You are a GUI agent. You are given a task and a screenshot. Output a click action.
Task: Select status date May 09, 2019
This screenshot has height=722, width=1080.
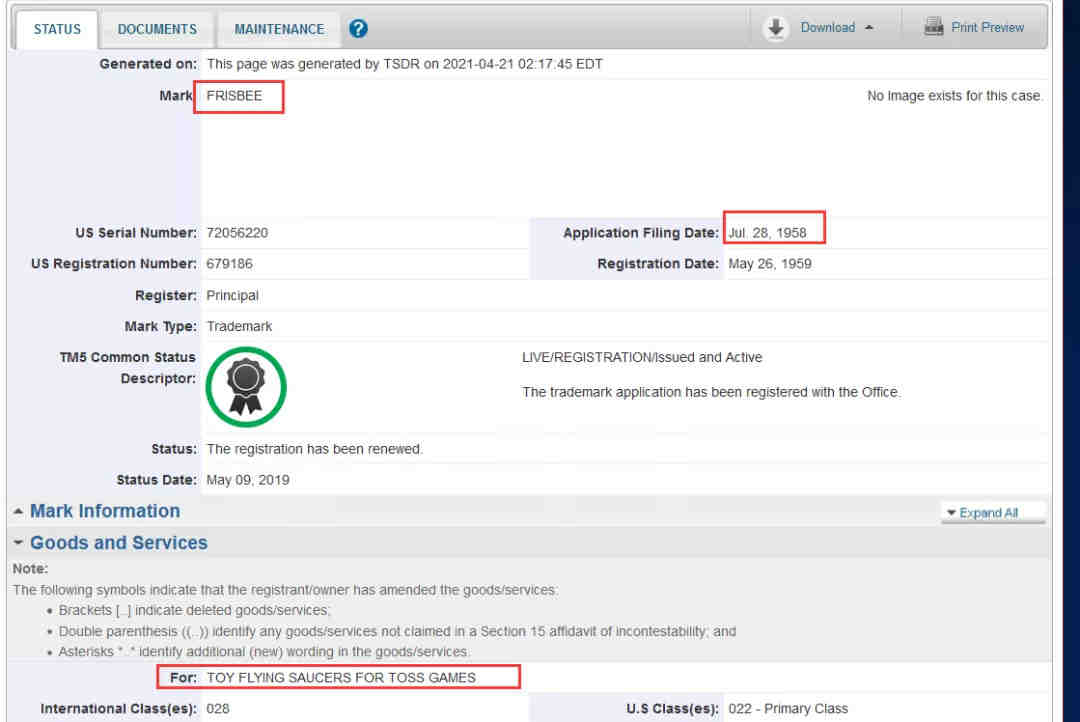[248, 480]
